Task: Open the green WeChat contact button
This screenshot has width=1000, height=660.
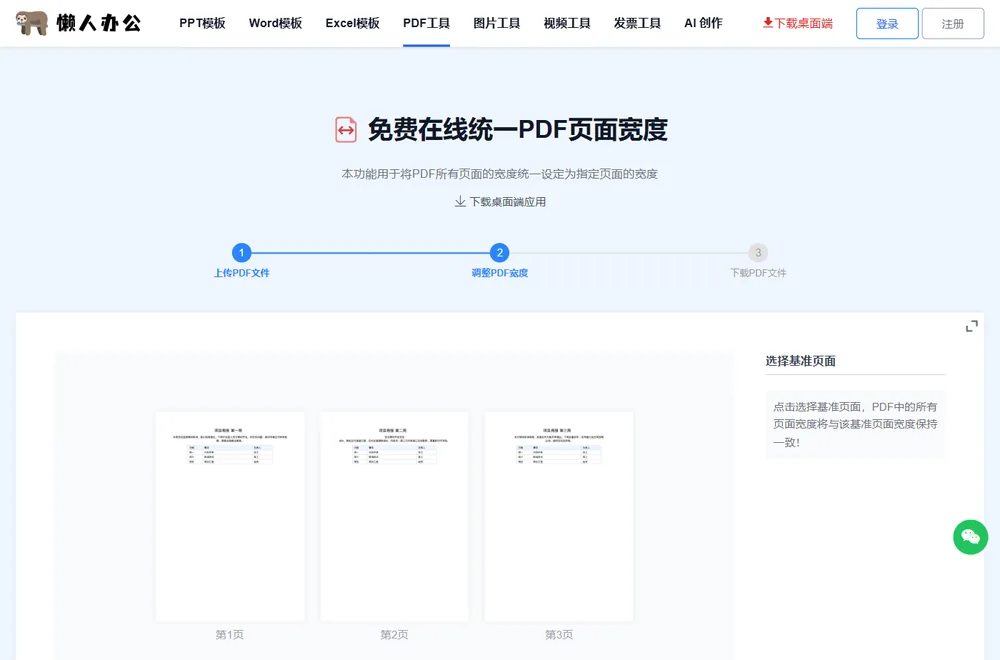Action: [x=971, y=537]
